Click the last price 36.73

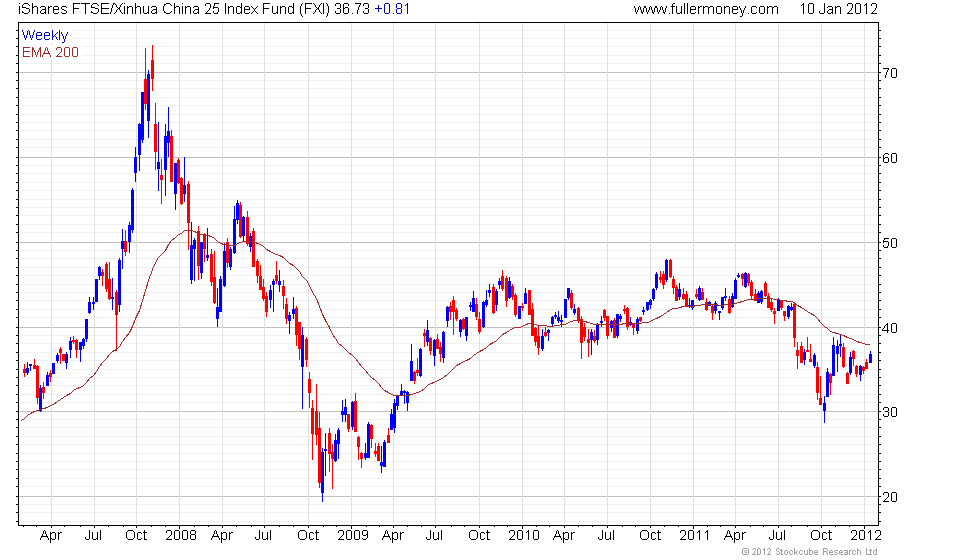[x=352, y=9]
